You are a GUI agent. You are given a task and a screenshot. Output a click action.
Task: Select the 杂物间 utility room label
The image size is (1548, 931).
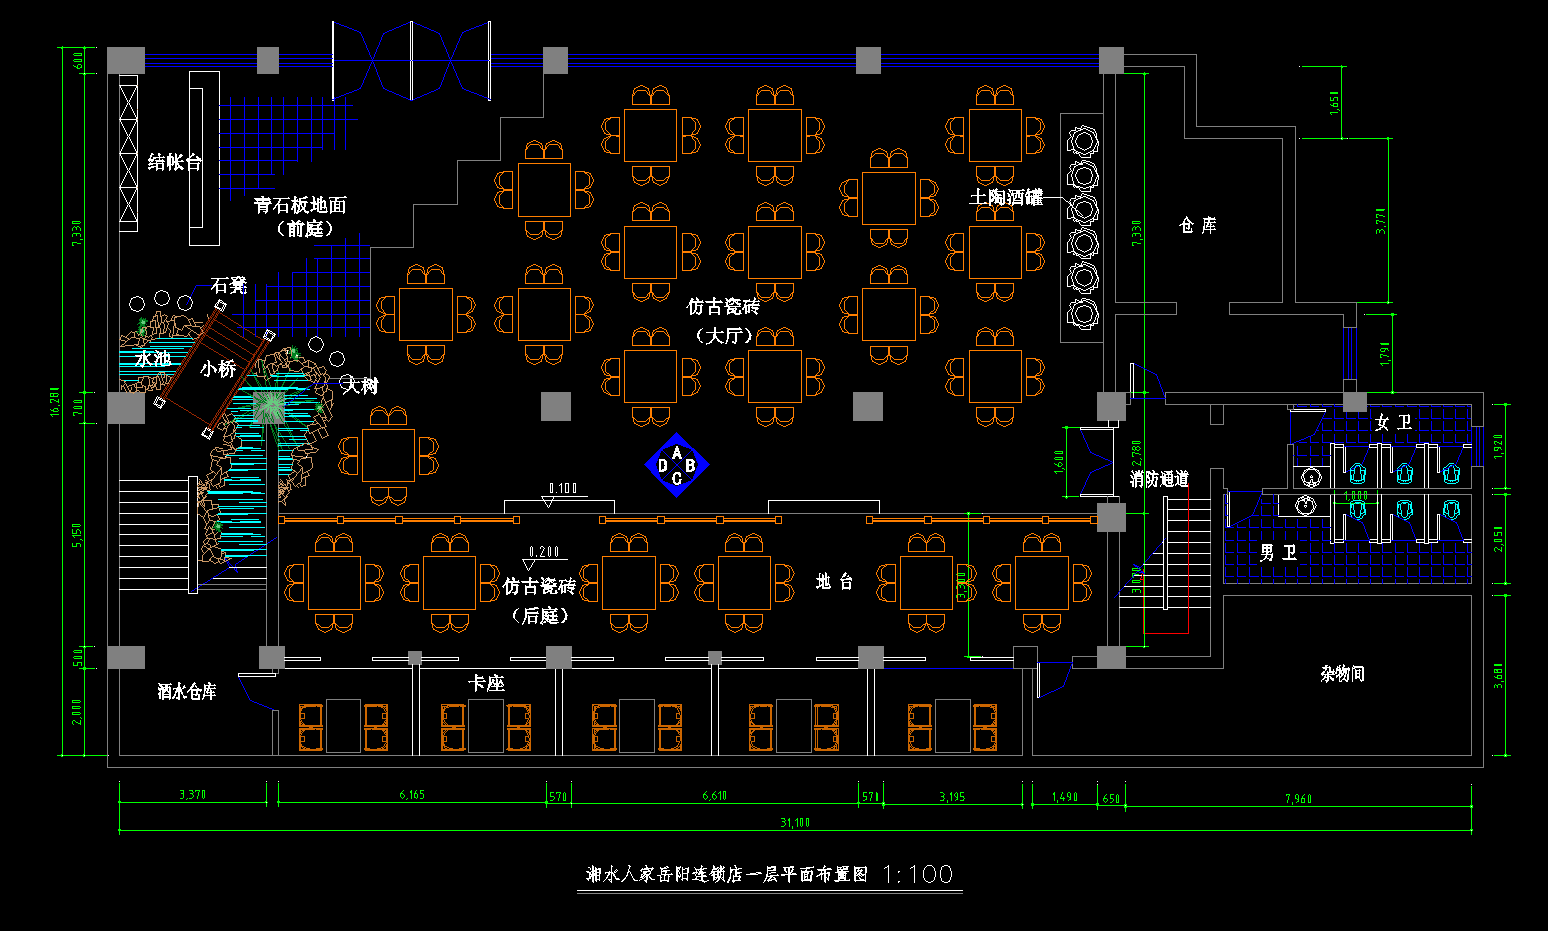pyautogui.click(x=1342, y=674)
